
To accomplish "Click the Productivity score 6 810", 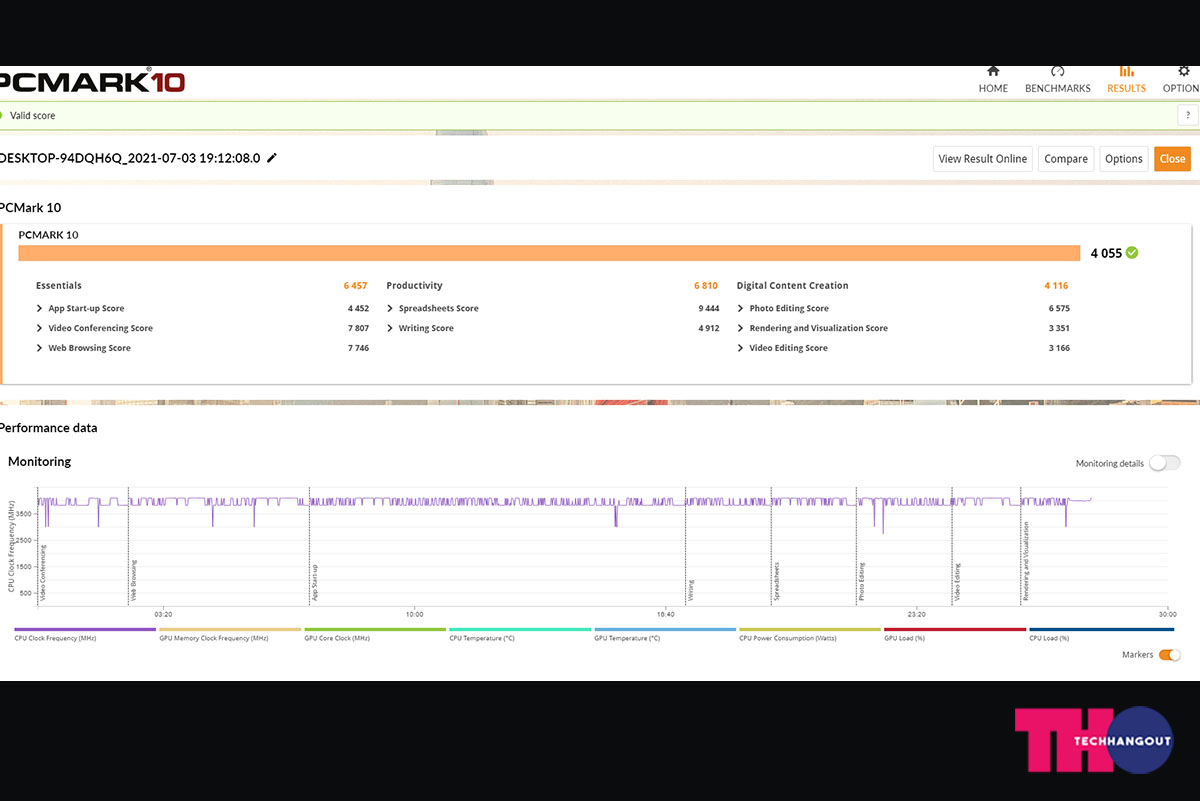I will coord(706,286).
